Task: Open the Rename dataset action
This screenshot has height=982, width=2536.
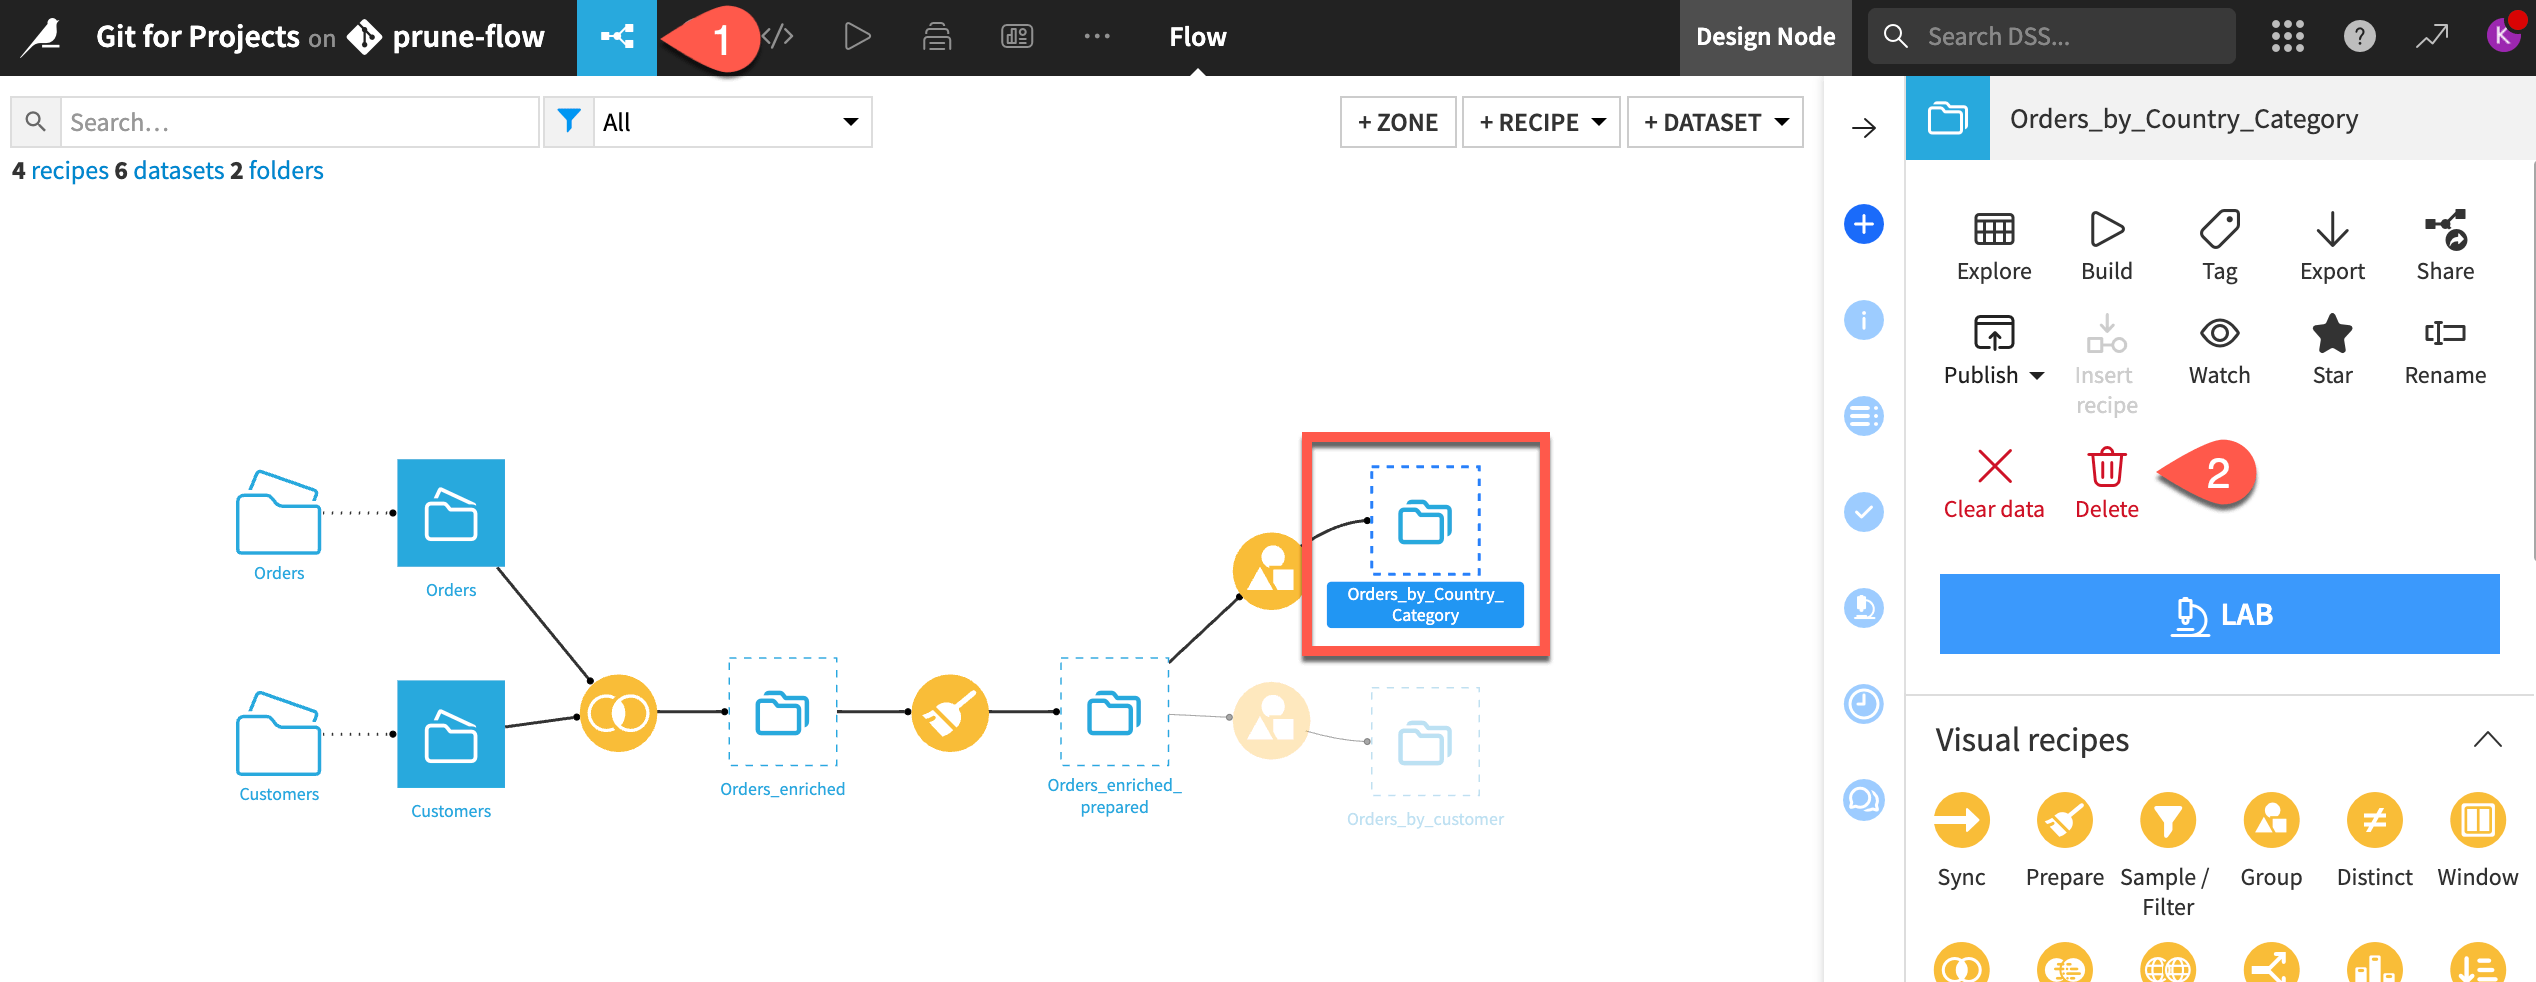Action: coord(2444,334)
